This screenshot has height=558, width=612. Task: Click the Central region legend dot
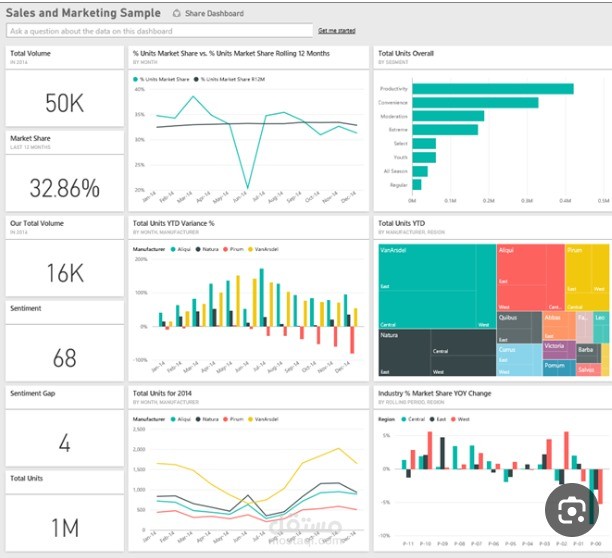click(404, 419)
